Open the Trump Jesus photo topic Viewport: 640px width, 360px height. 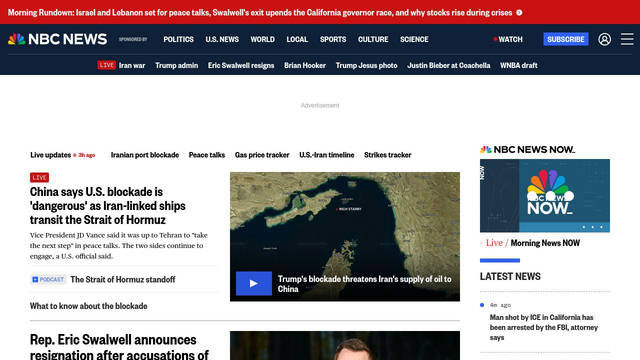(x=366, y=65)
